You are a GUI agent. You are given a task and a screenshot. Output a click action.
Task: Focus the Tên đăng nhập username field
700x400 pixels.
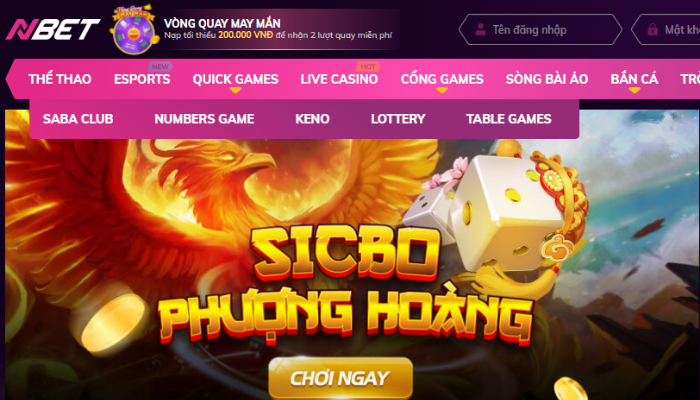pyautogui.click(x=541, y=29)
